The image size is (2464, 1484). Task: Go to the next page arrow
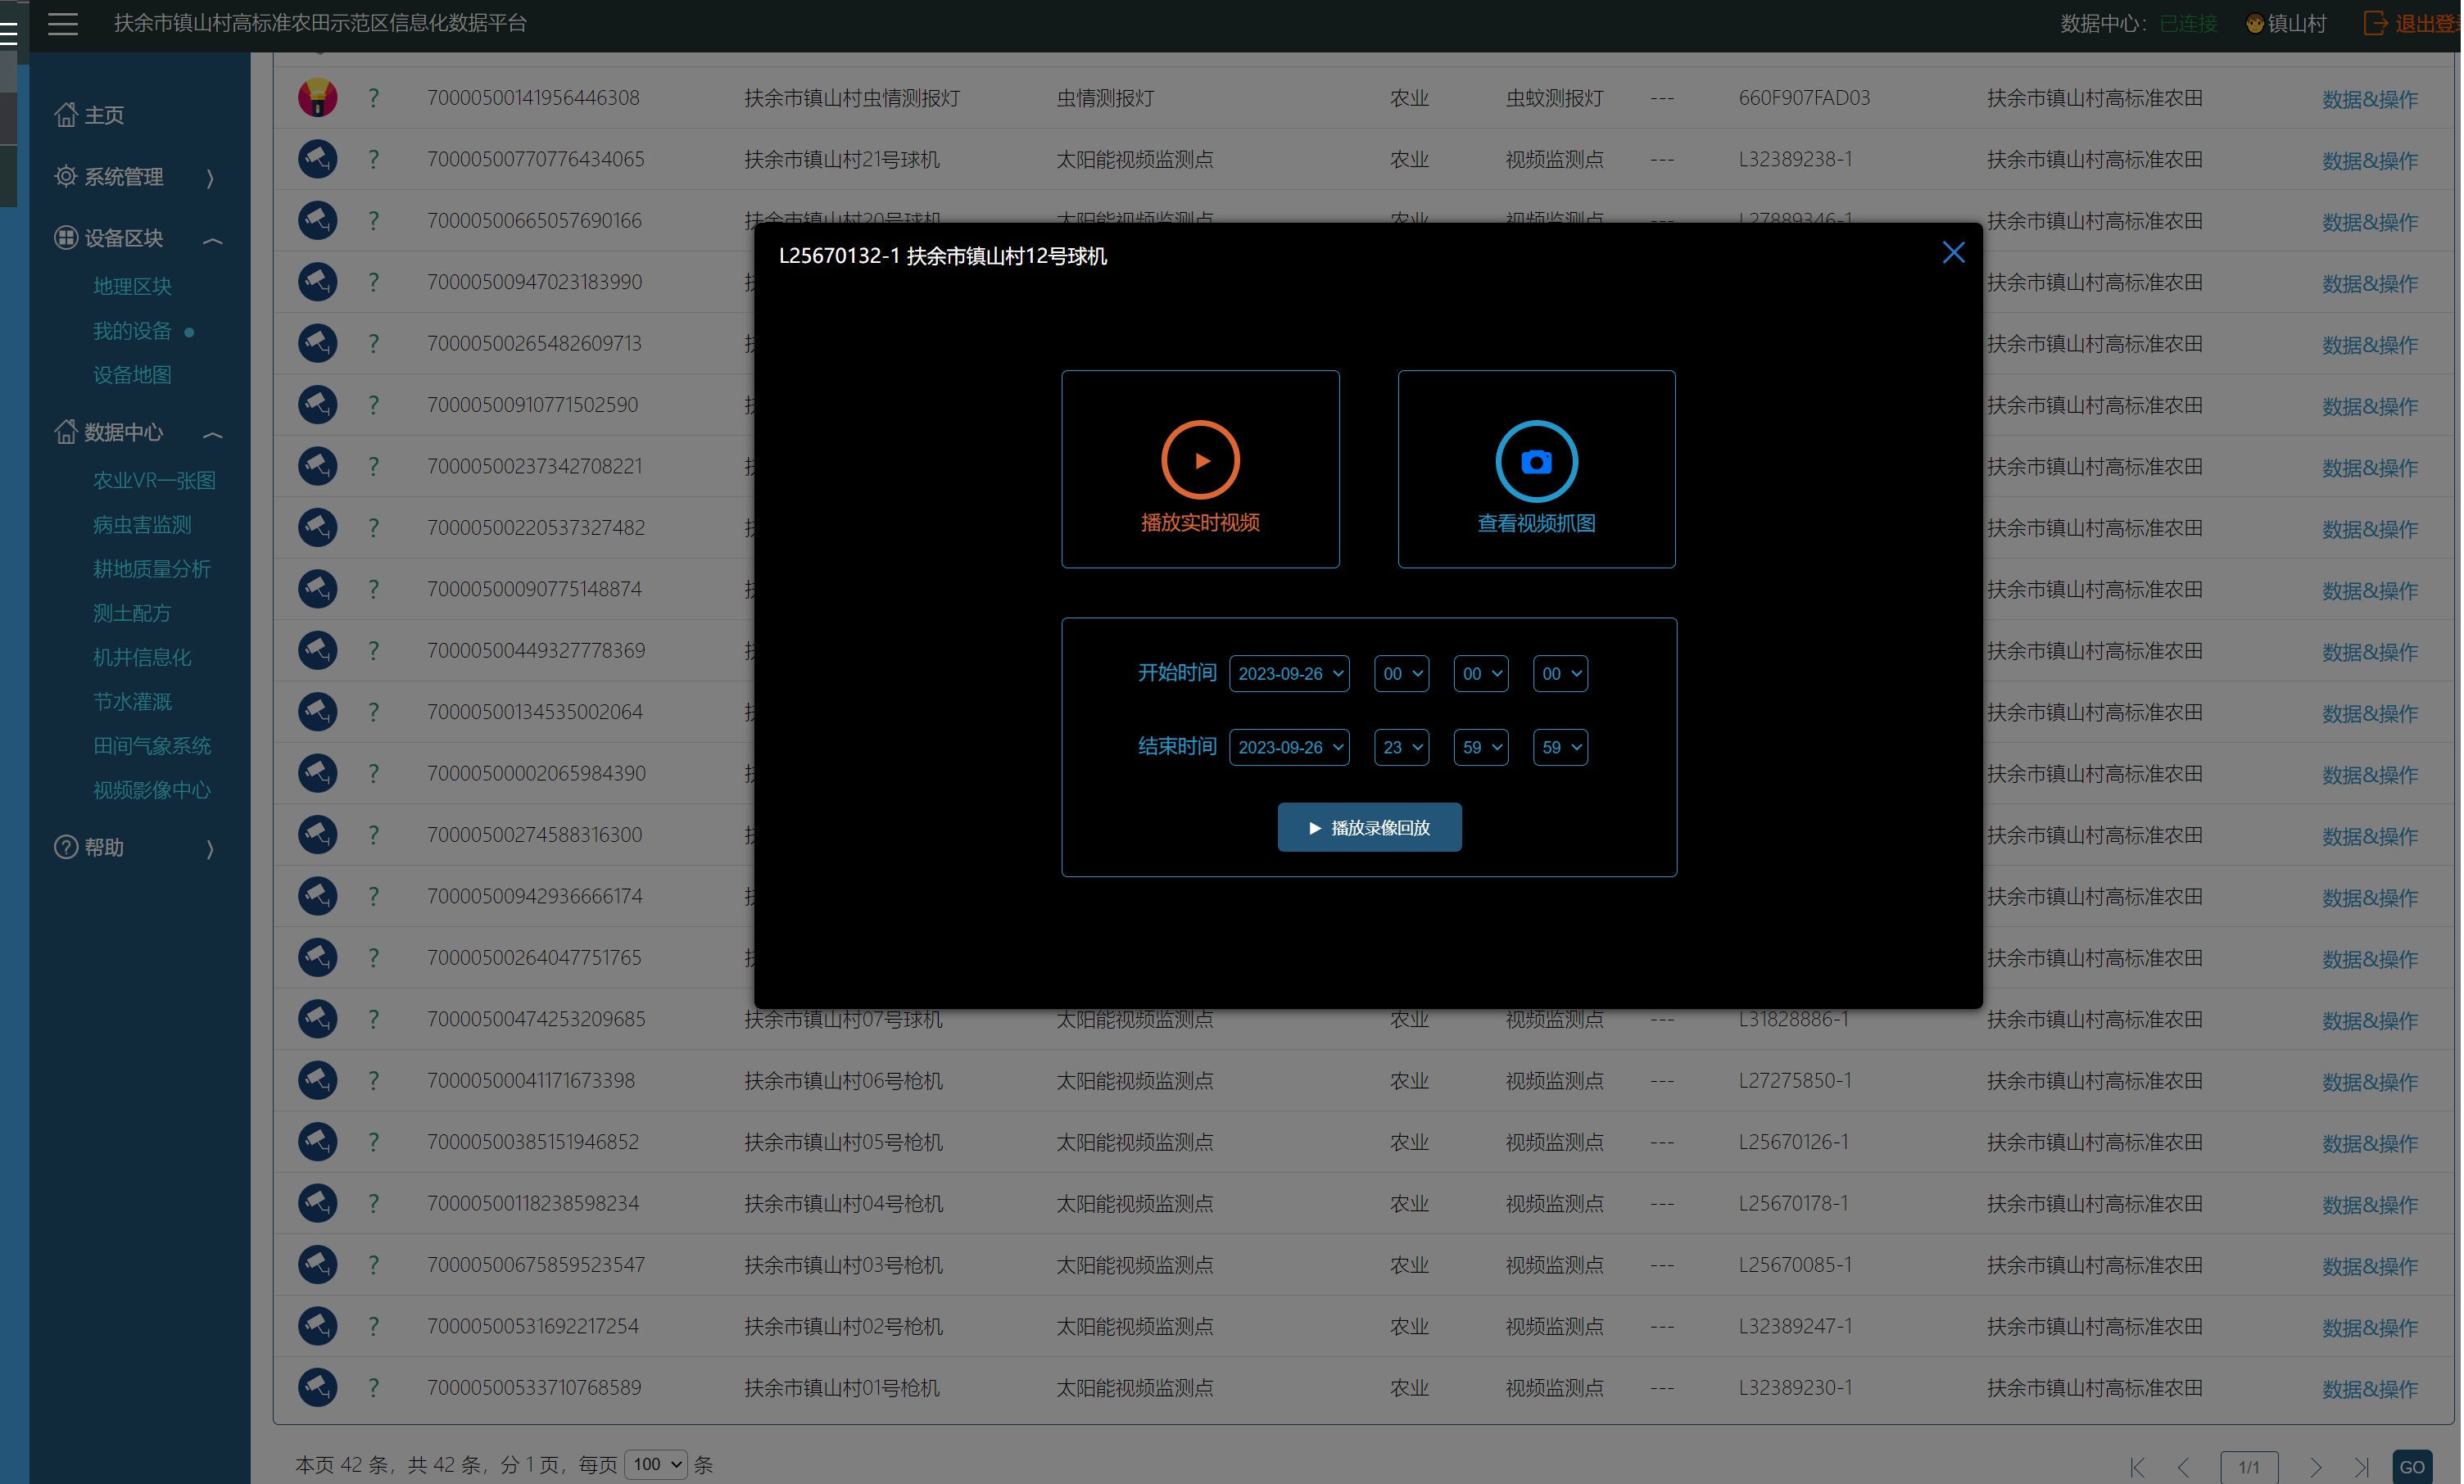pos(2316,1467)
